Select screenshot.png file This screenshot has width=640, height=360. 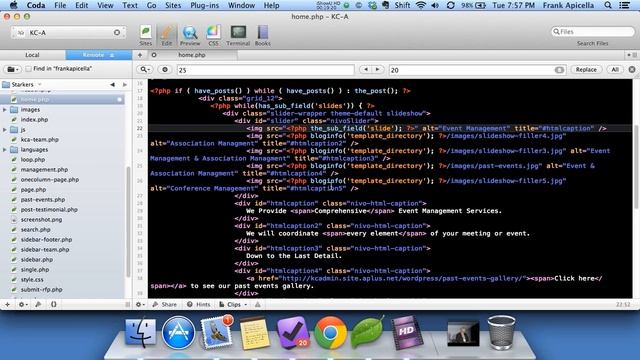click(41, 220)
